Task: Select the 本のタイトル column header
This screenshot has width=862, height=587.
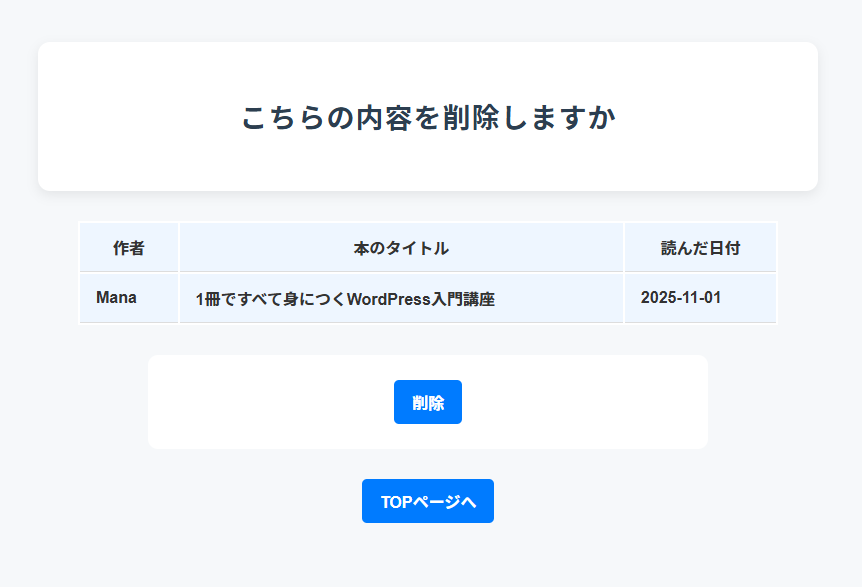Action: (401, 248)
